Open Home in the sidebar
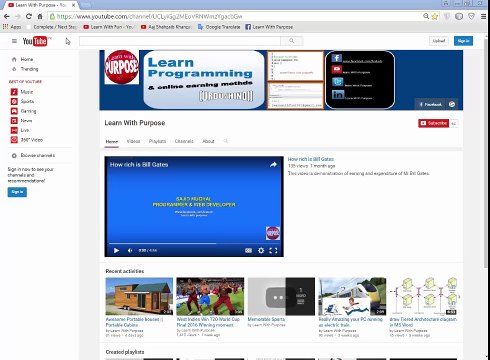Screen dimensions: 490x360 pos(22,59)
